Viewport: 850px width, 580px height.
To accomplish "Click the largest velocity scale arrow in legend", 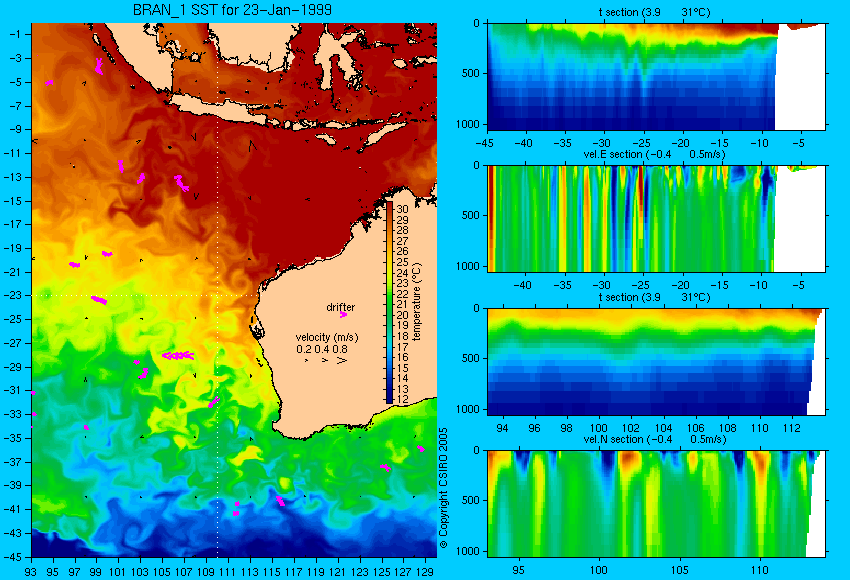I will point(342,360).
